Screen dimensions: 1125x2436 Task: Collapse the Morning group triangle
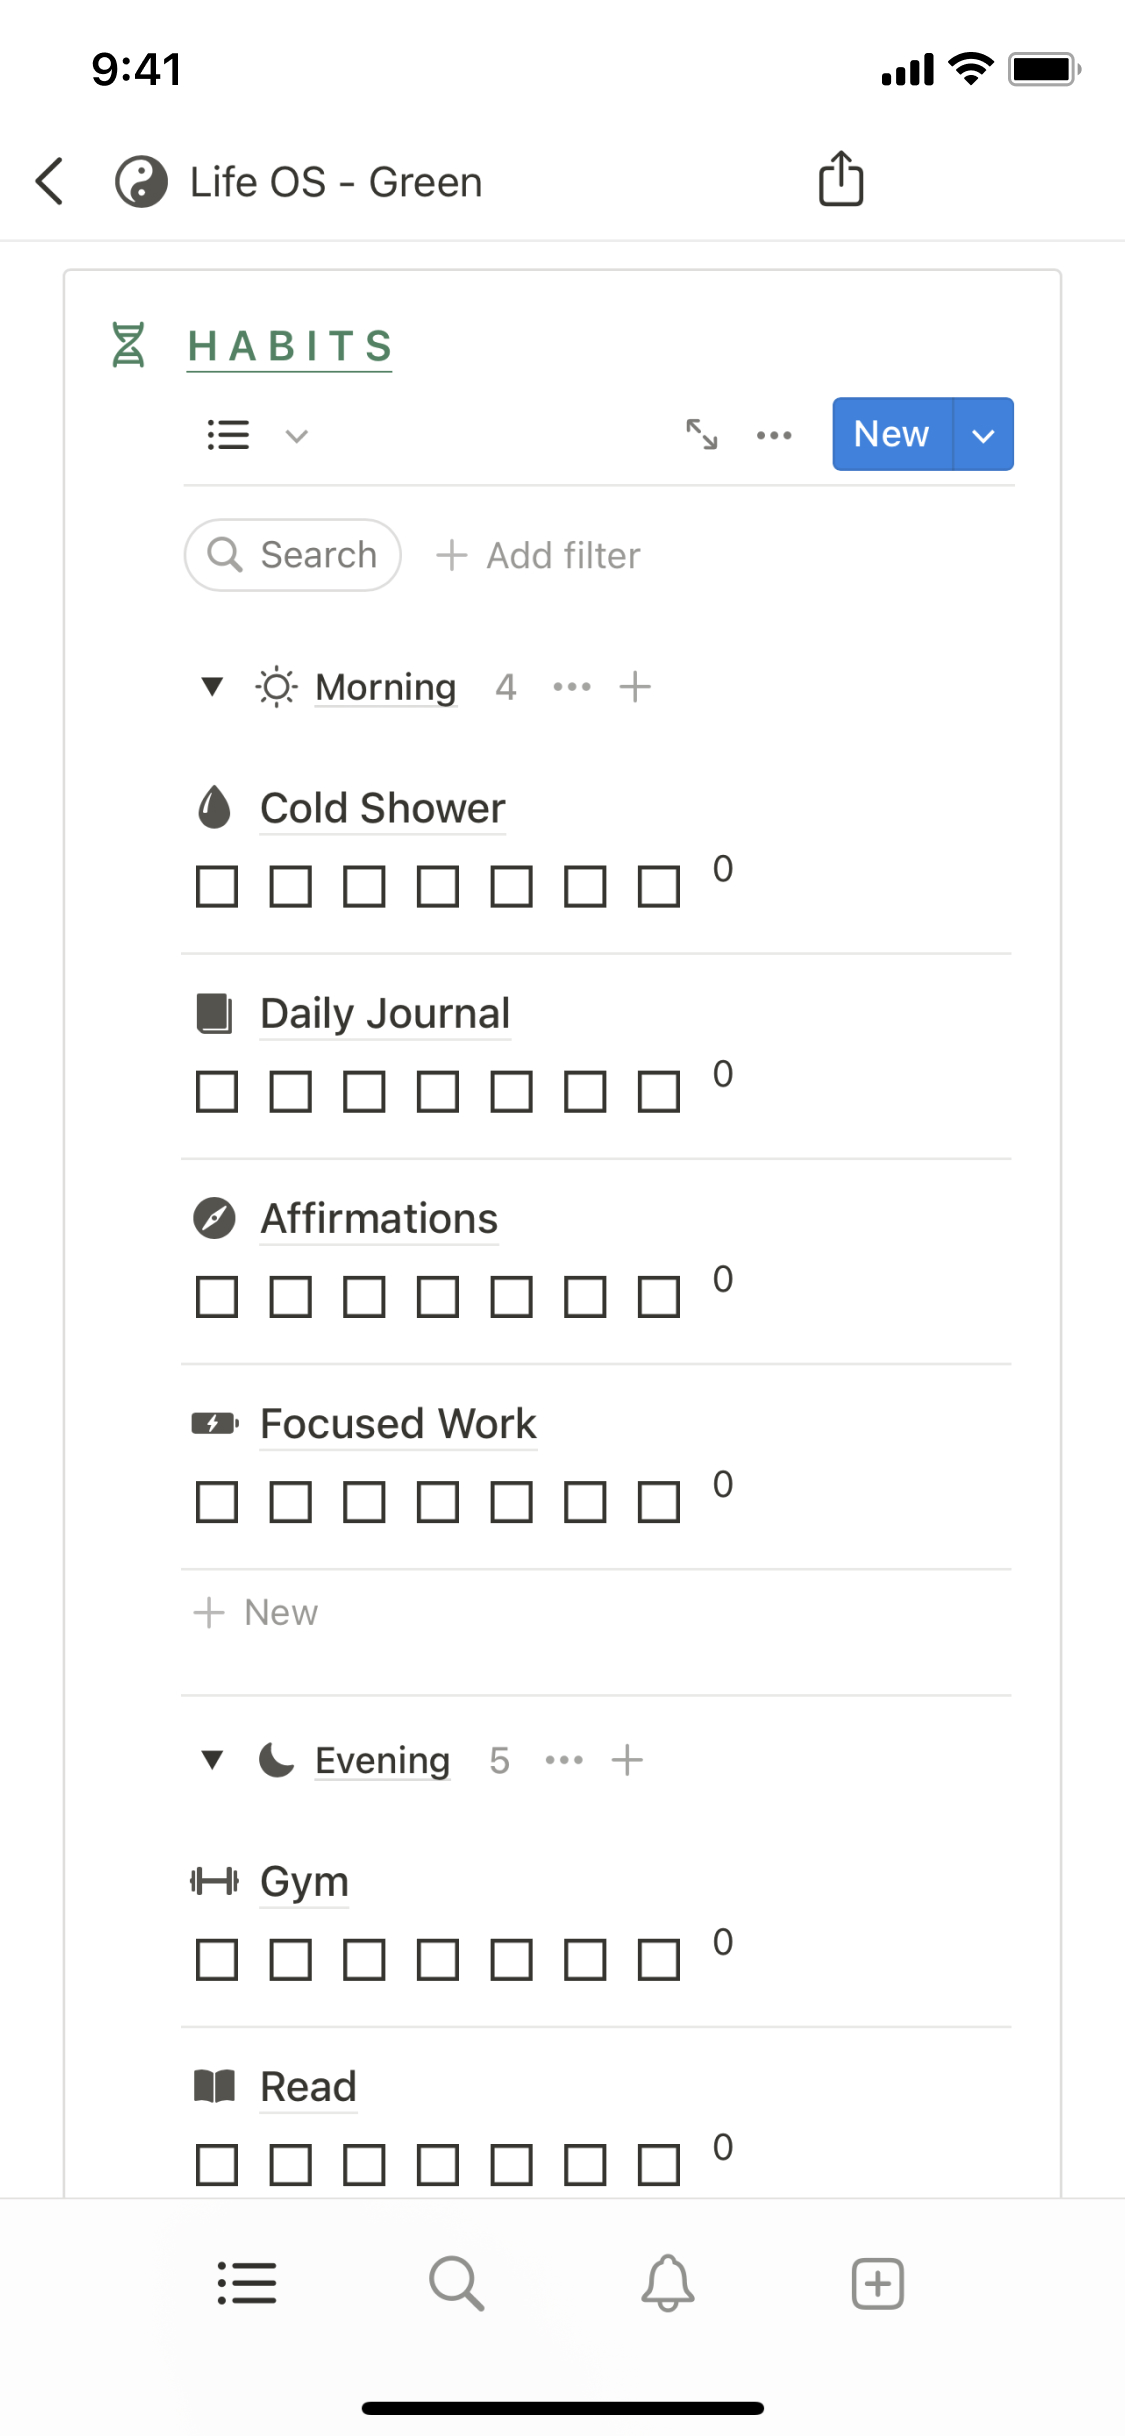click(212, 687)
